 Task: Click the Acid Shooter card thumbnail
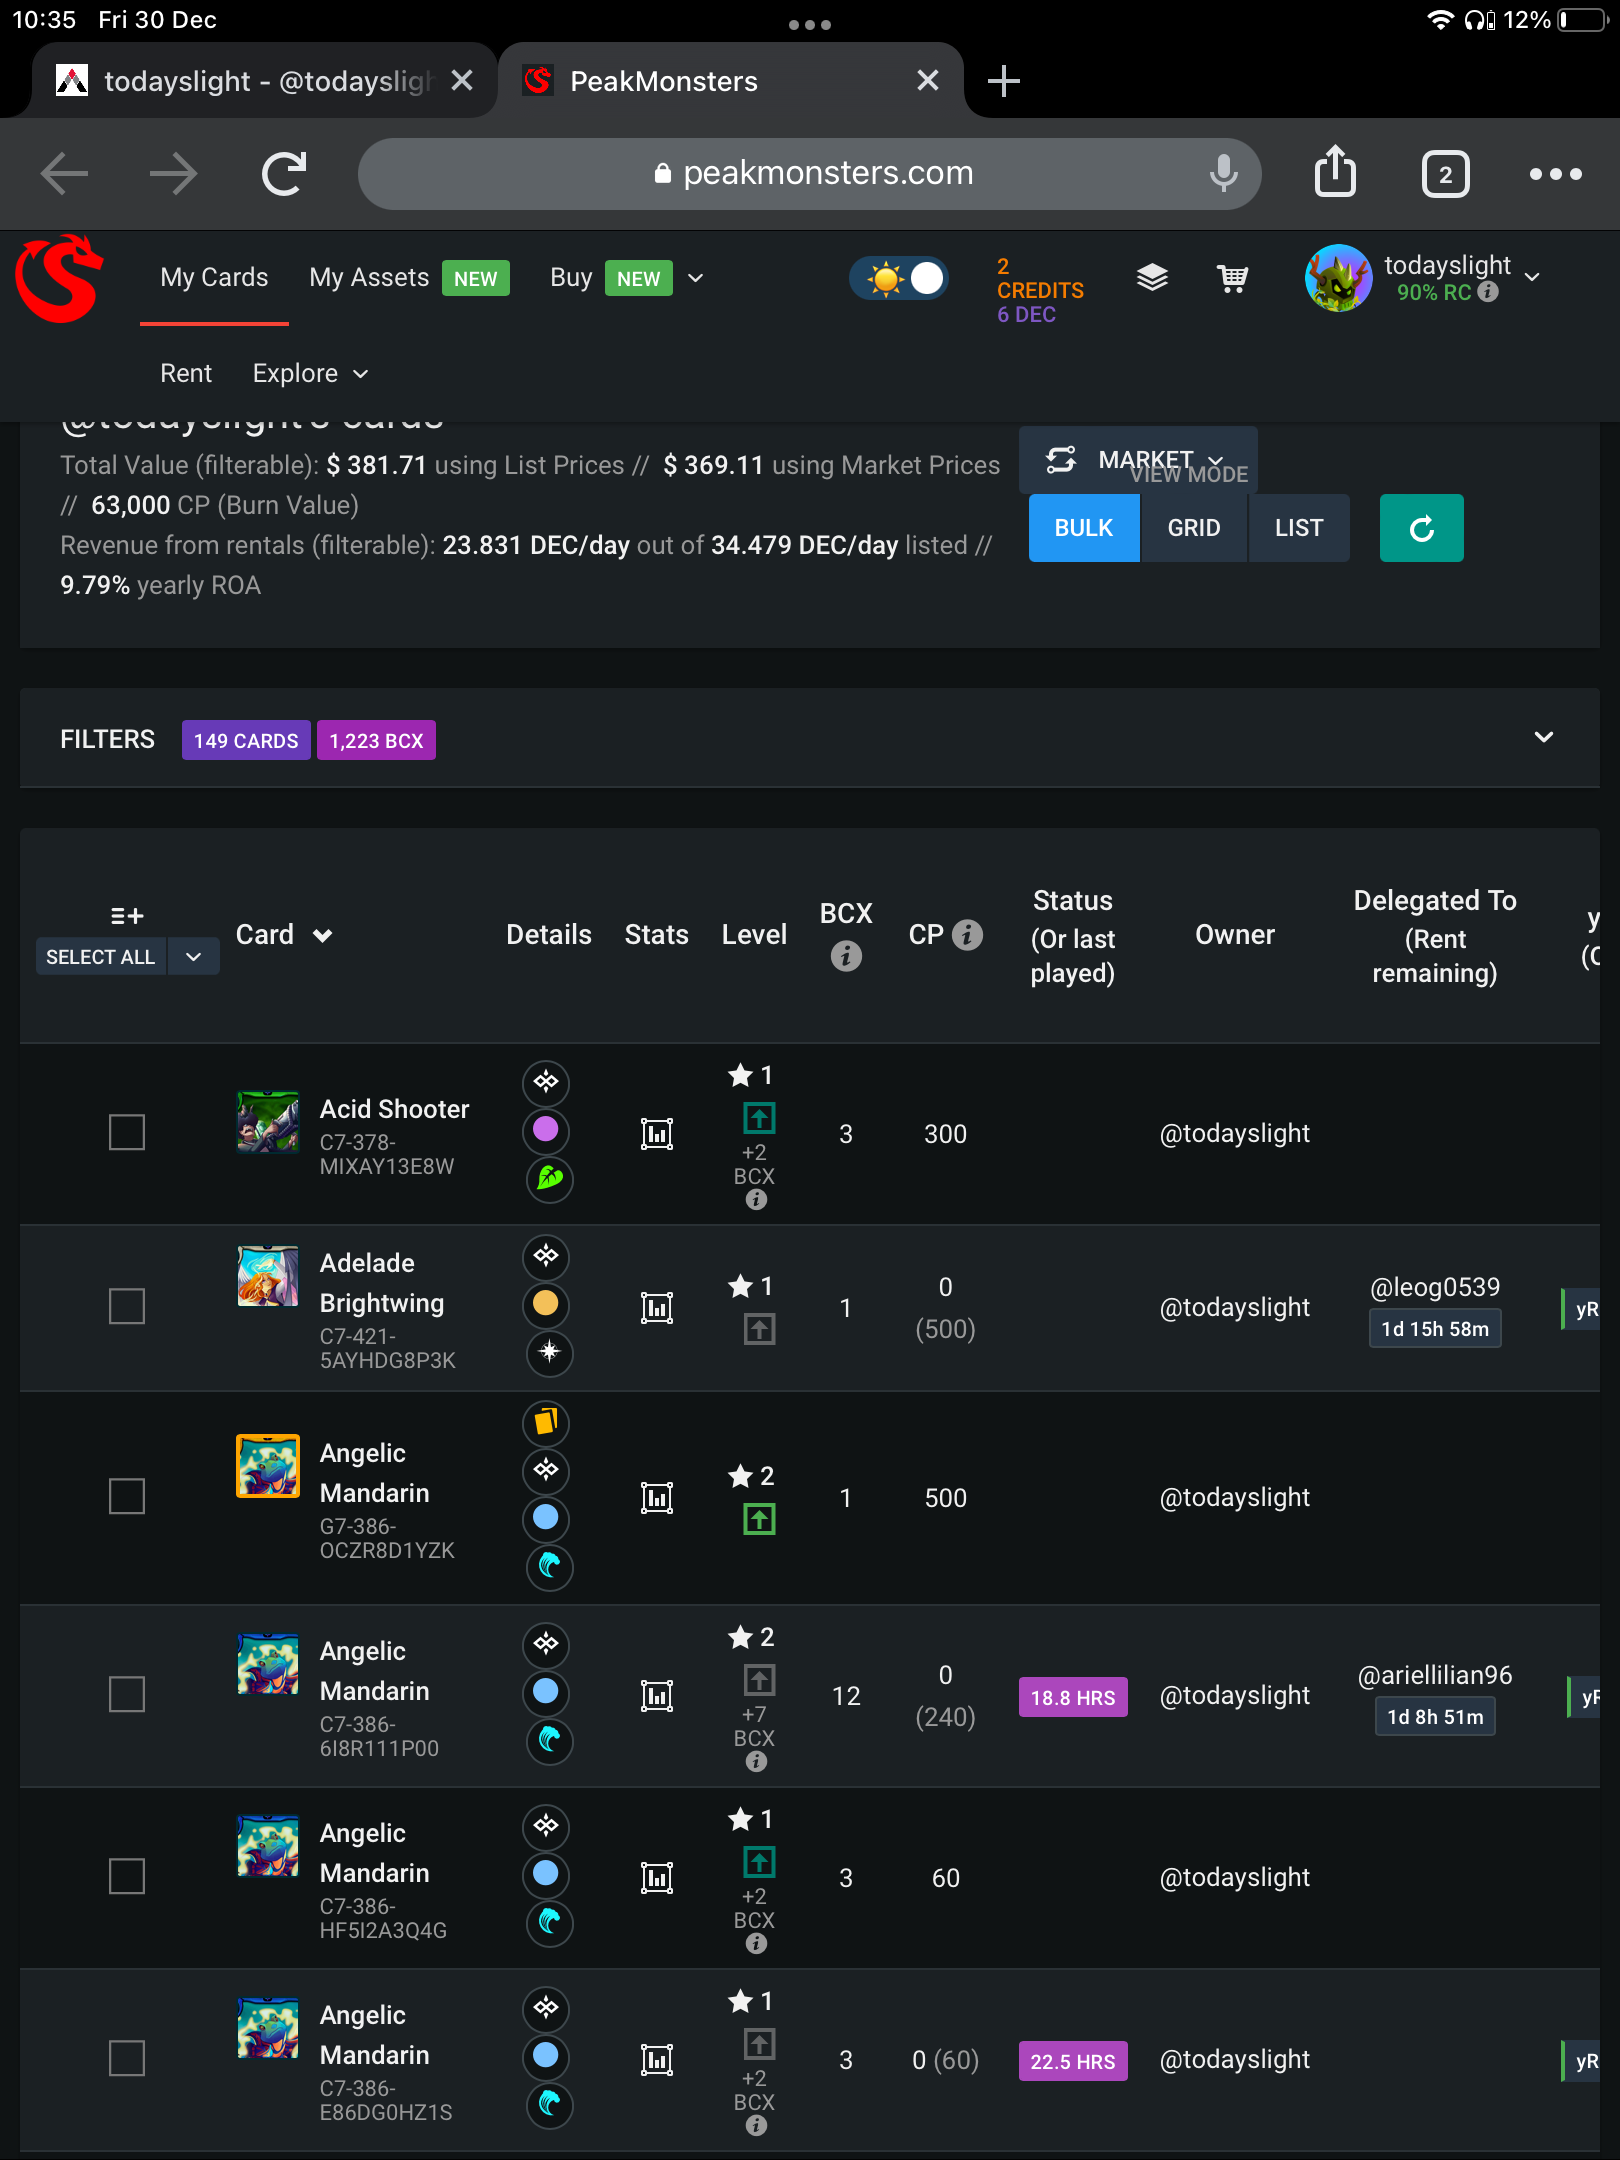click(x=268, y=1121)
